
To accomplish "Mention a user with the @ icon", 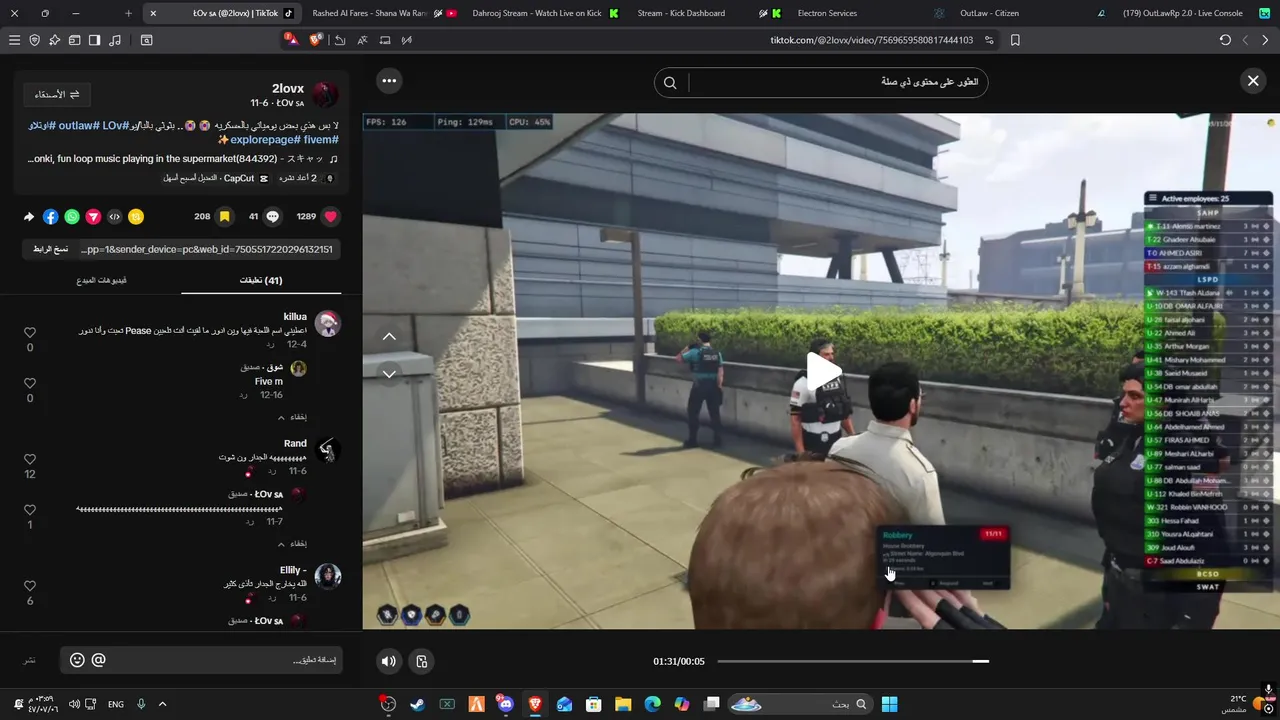I will pos(98,660).
